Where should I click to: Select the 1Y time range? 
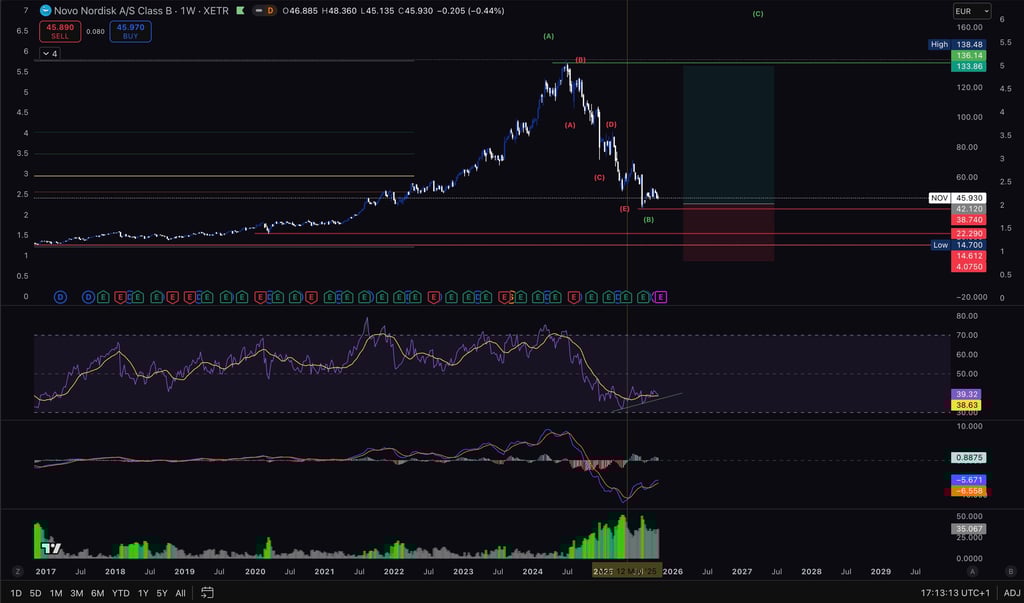pyautogui.click(x=143, y=593)
